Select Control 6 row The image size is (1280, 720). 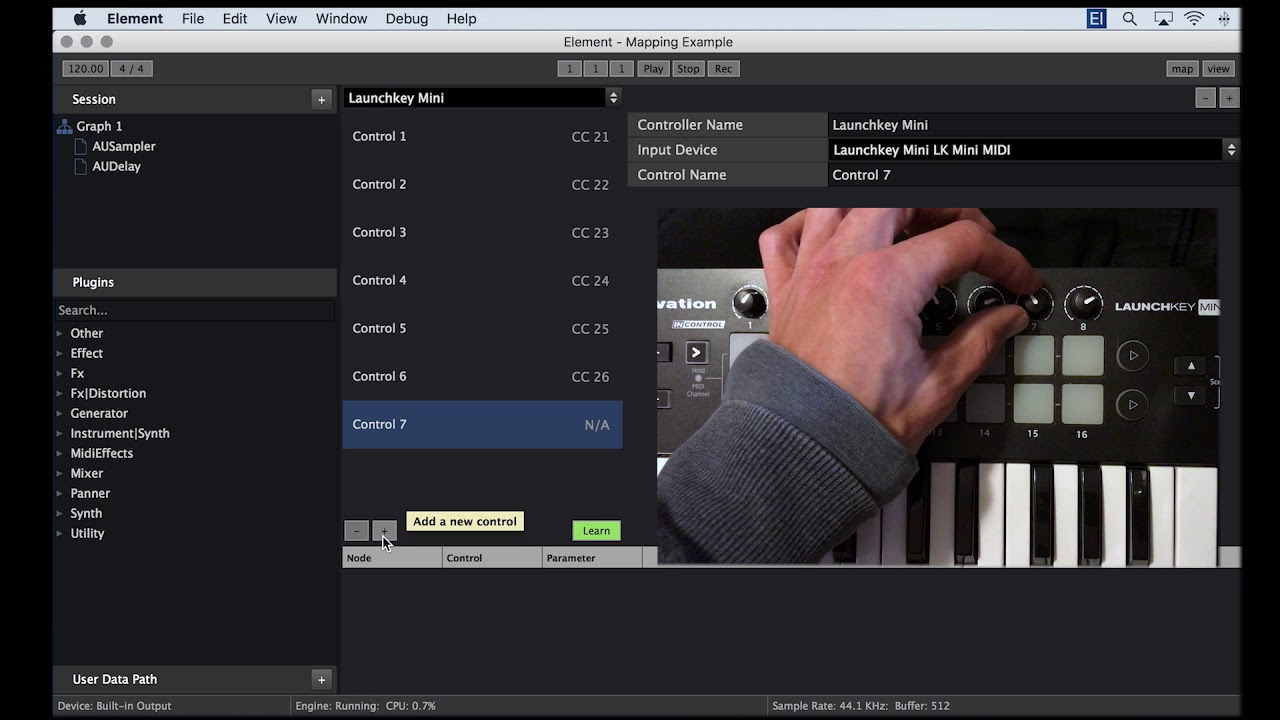tap(482, 377)
